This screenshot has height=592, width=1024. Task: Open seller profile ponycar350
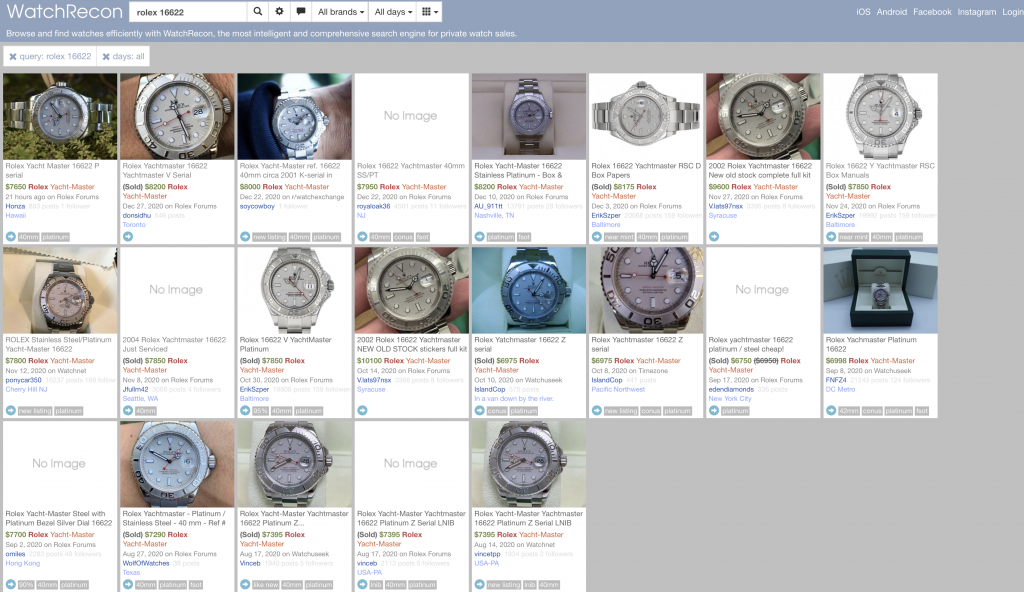24,380
